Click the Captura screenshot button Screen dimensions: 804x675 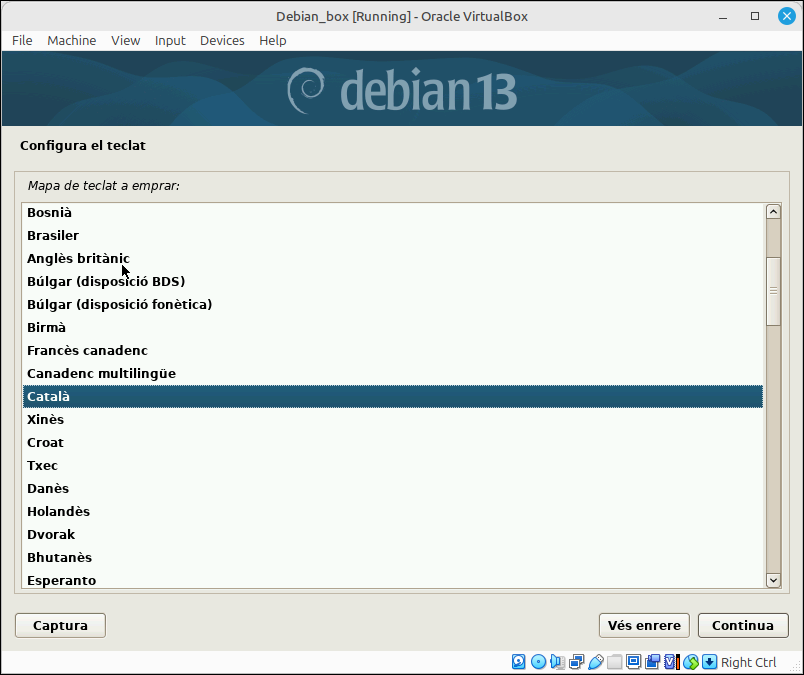pyautogui.click(x=61, y=625)
